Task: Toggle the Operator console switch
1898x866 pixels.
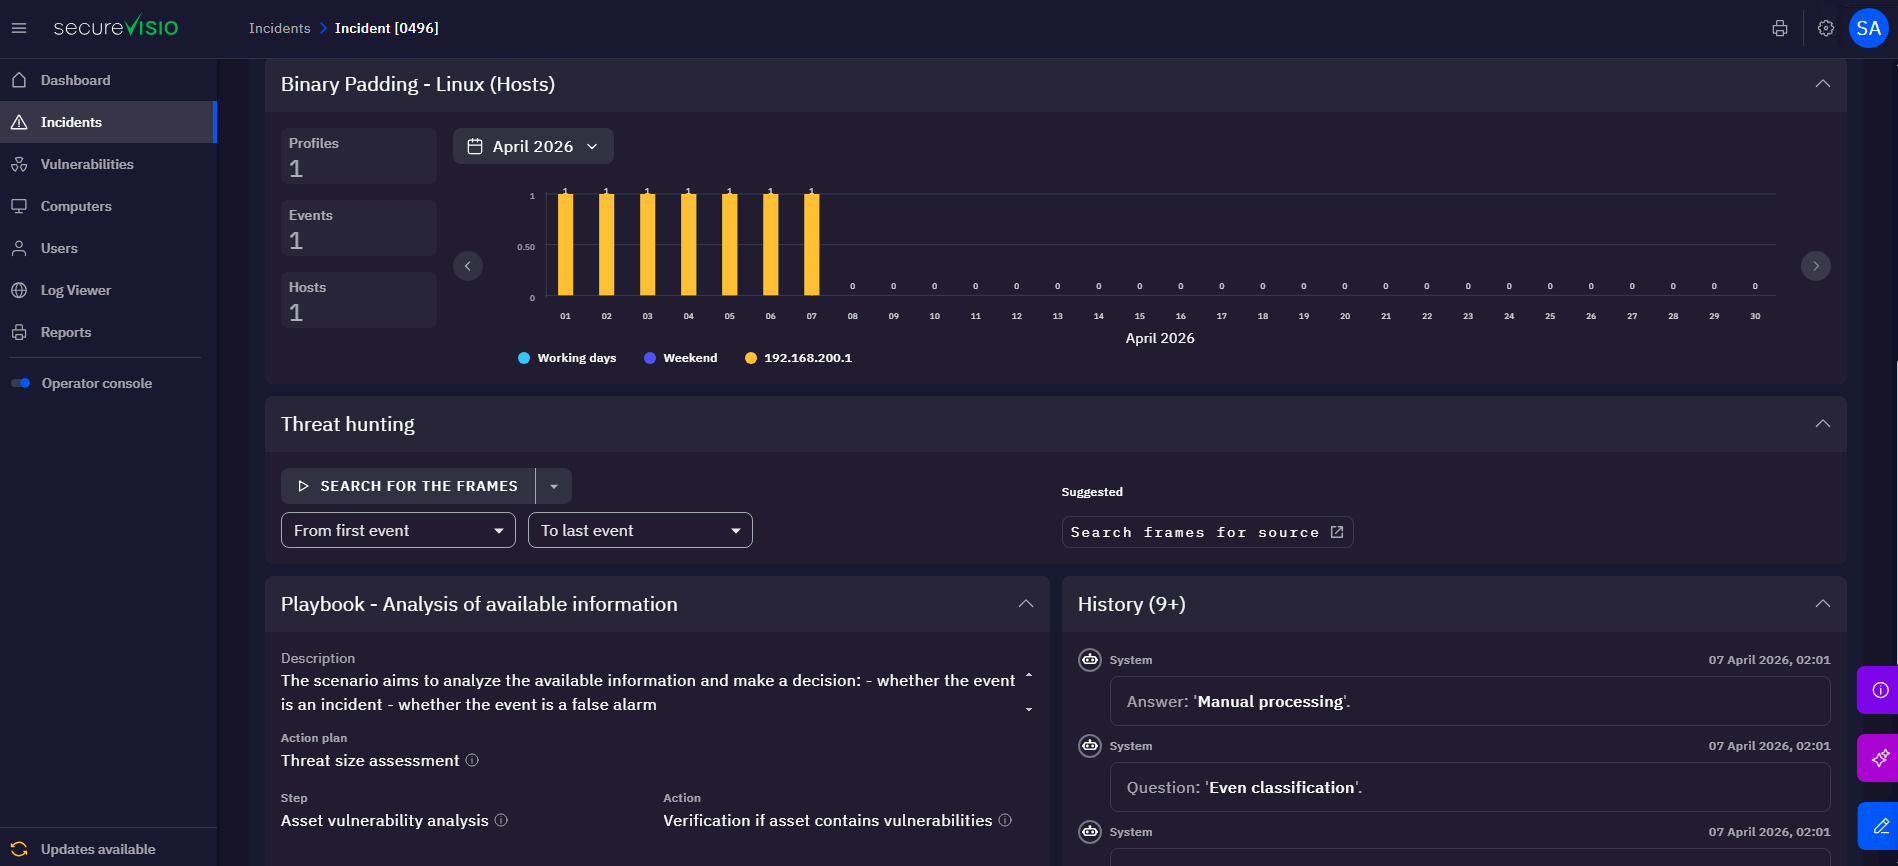Action: point(21,383)
